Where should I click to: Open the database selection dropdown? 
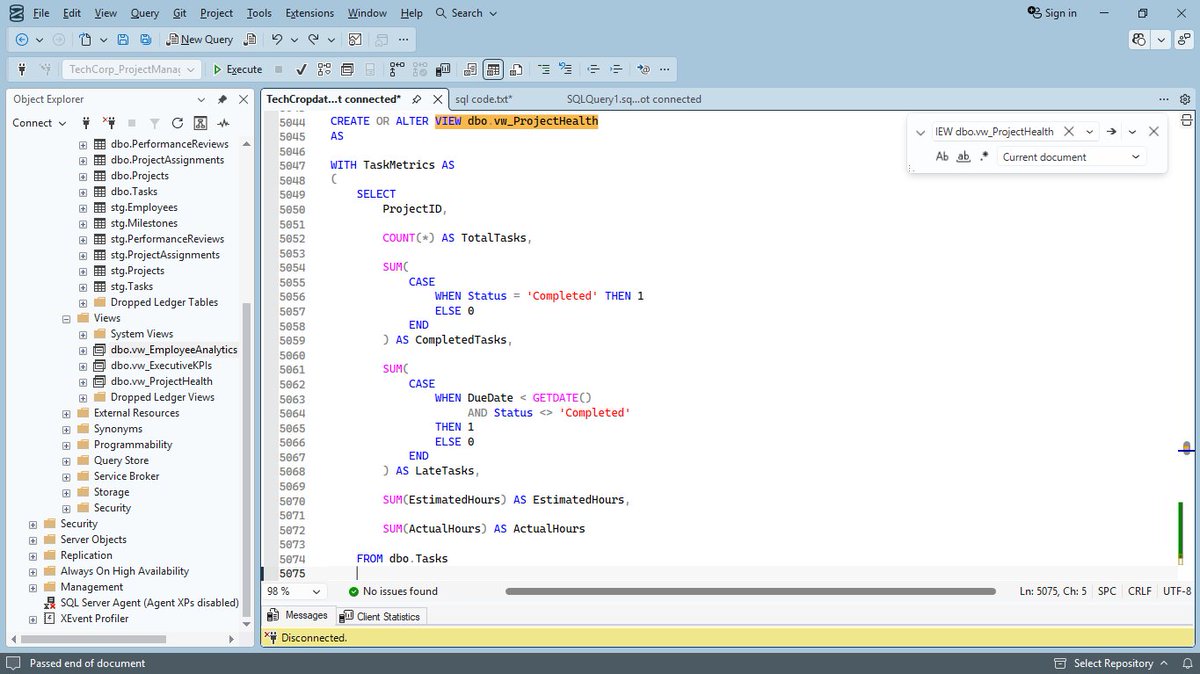click(x=189, y=69)
